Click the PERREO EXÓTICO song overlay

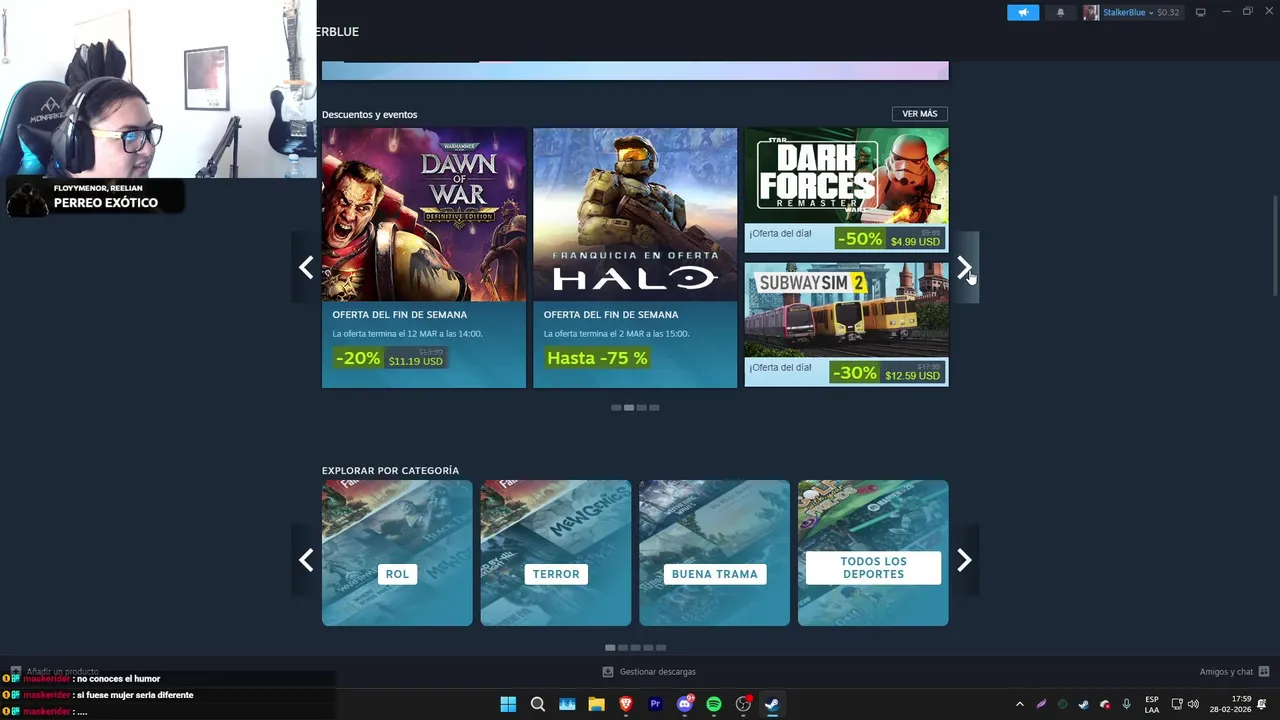96,197
